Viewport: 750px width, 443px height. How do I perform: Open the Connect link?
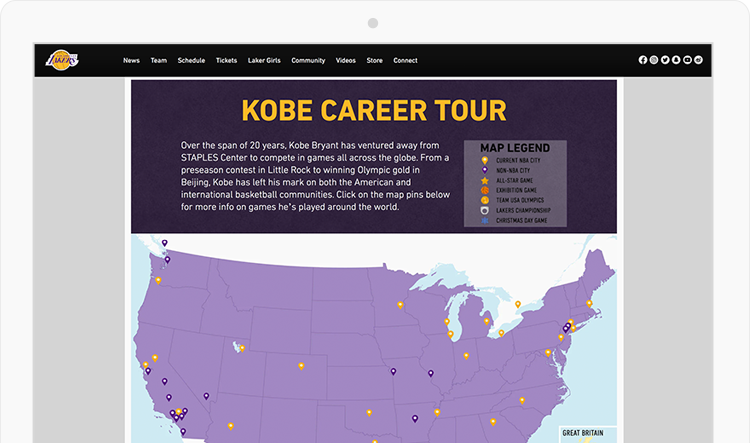click(x=405, y=60)
